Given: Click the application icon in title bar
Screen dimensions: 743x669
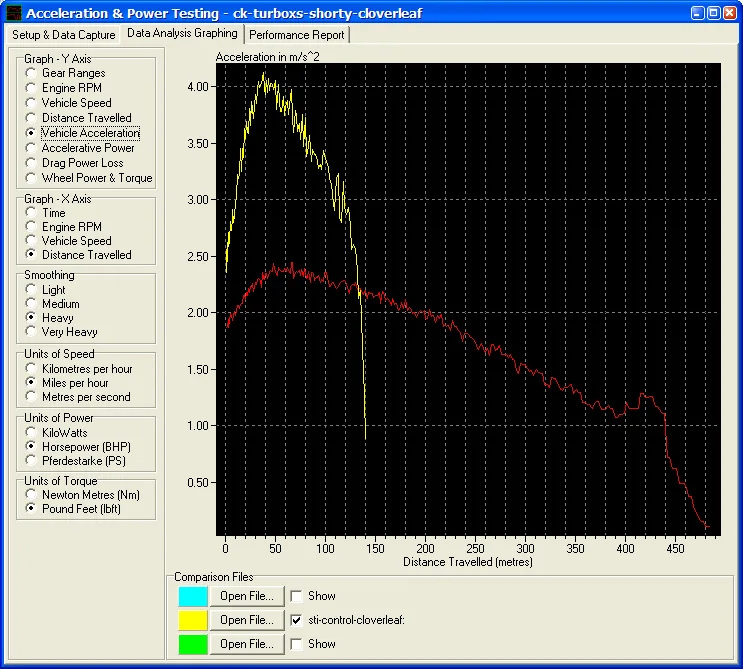Looking at the screenshot, I should coord(12,13).
